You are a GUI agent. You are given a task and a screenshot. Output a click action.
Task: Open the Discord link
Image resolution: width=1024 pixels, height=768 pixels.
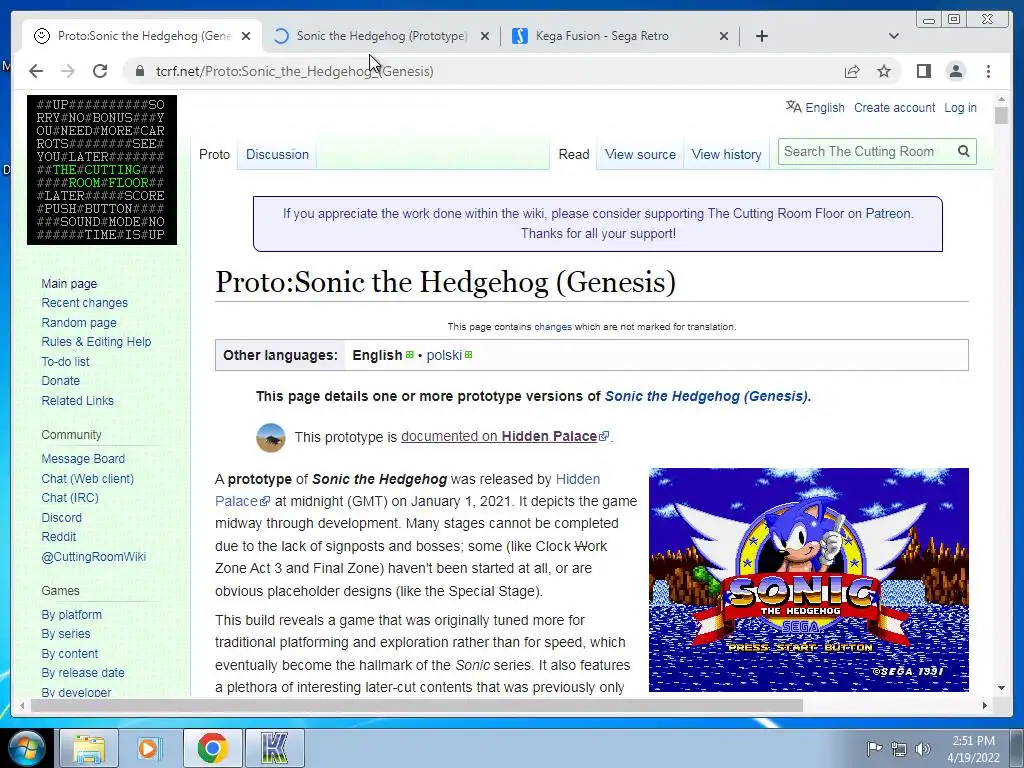tap(61, 517)
